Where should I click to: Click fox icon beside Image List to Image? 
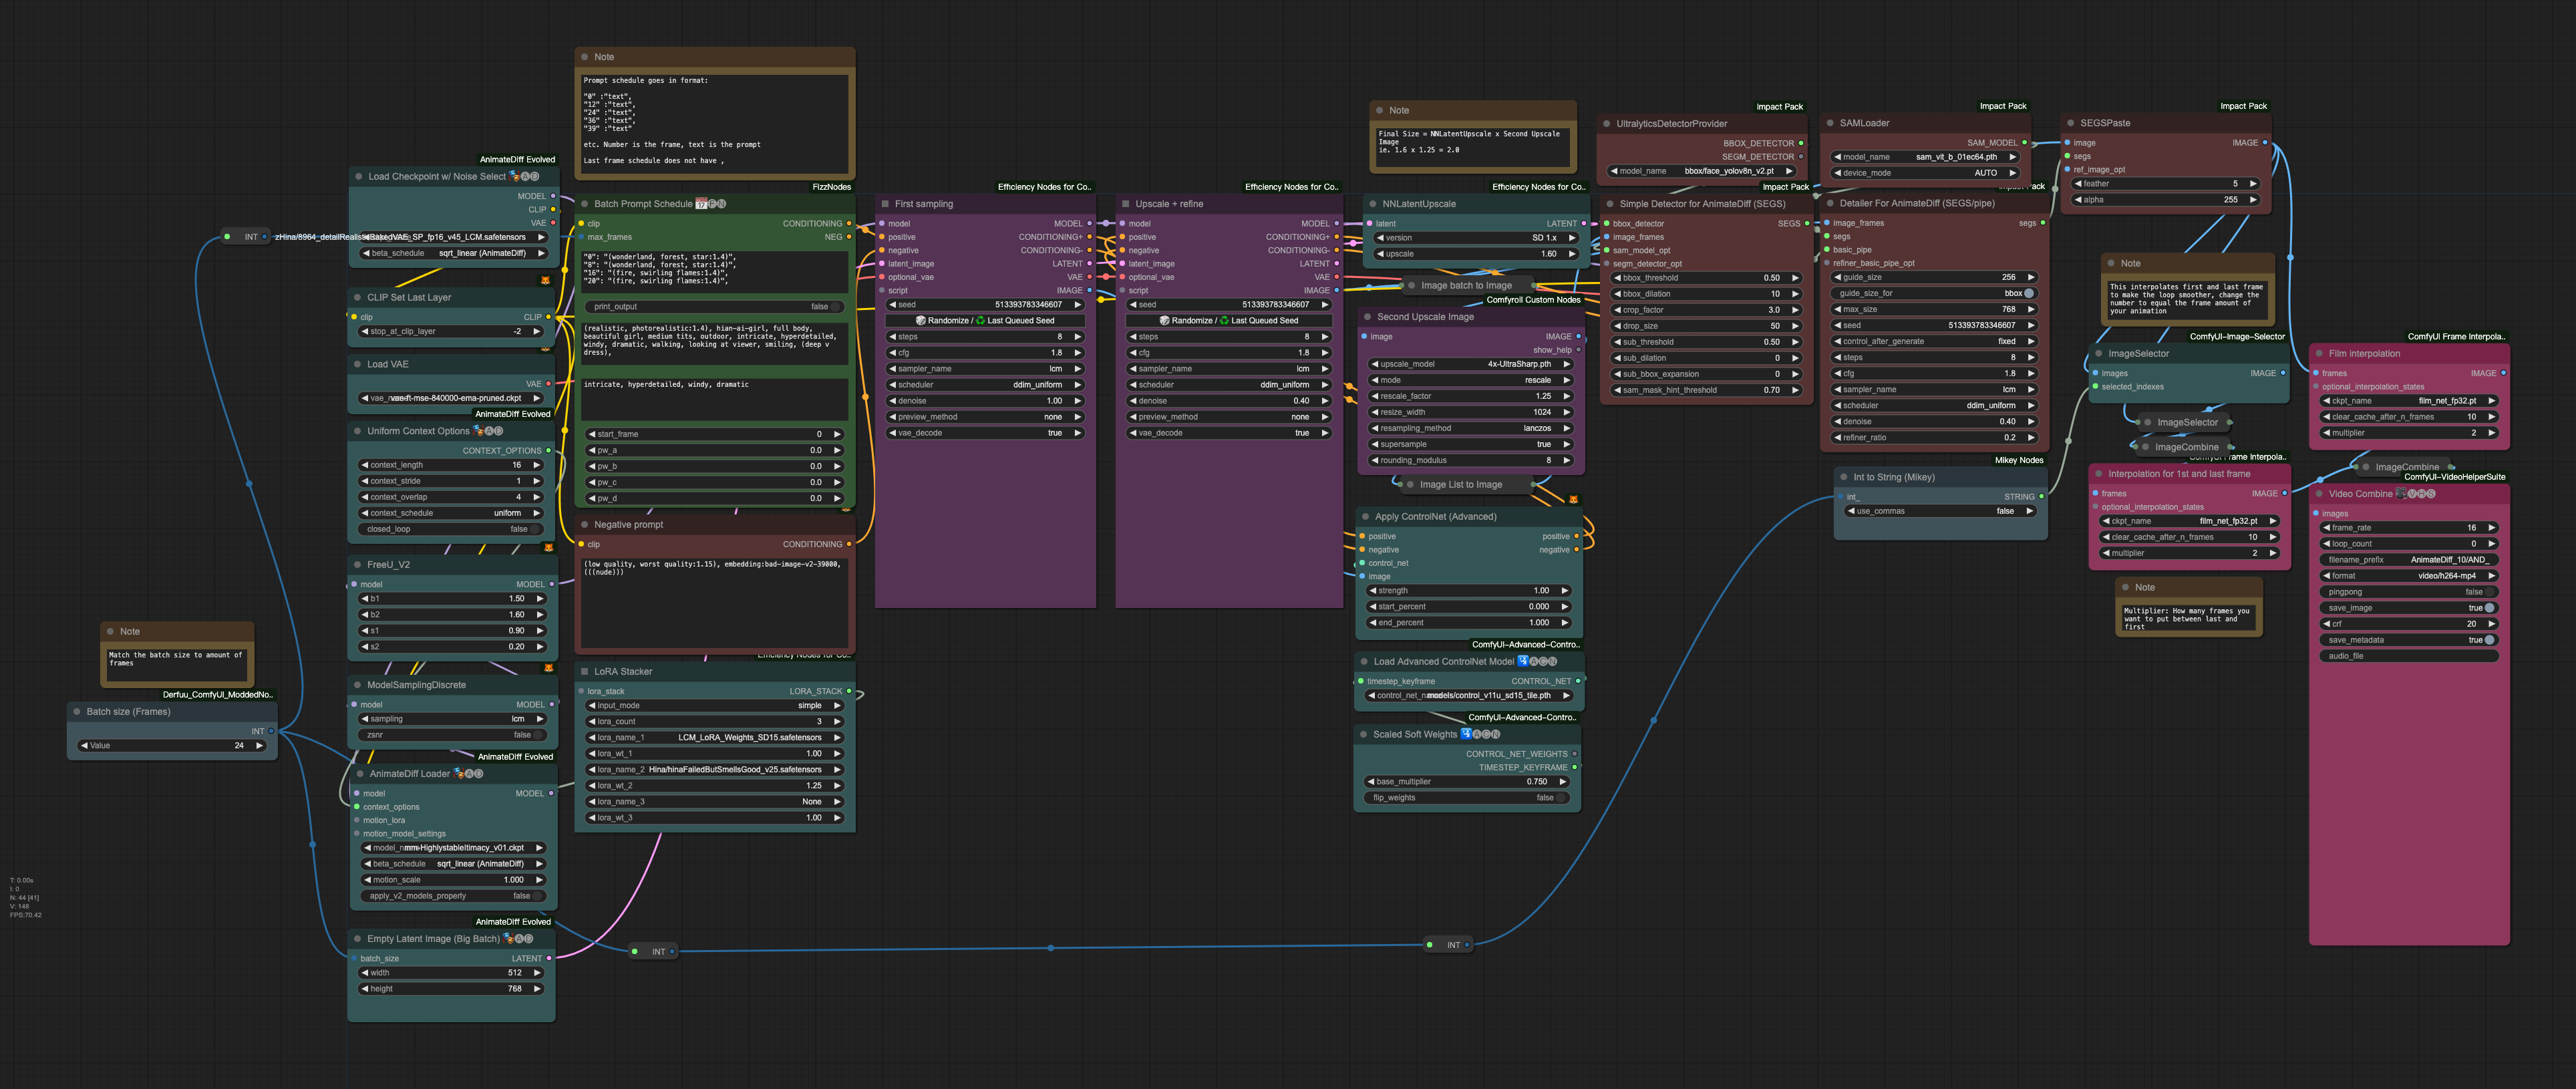[x=1573, y=499]
